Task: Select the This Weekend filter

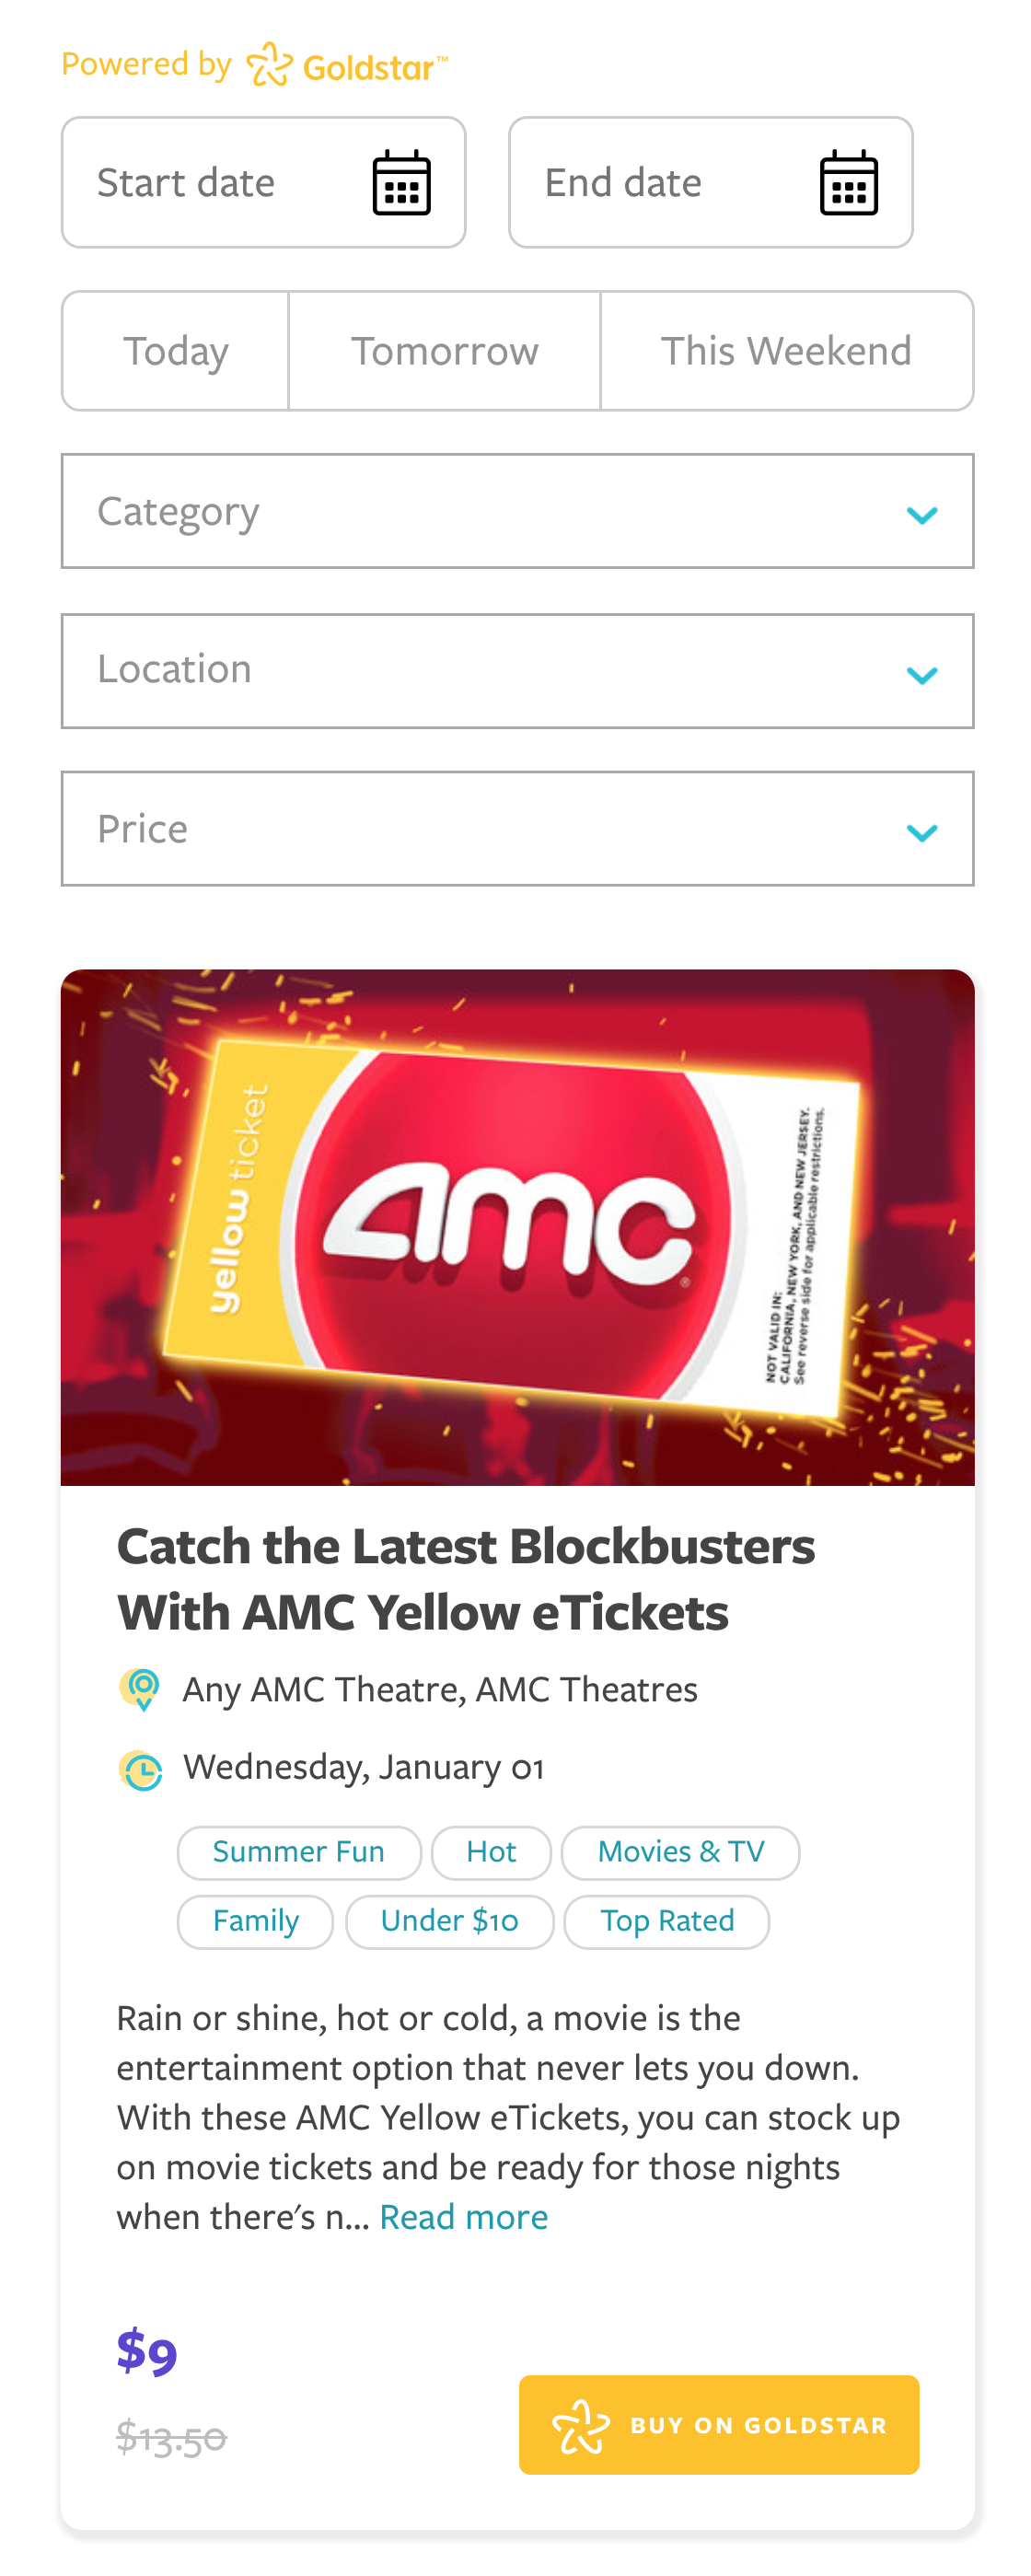Action: click(786, 351)
